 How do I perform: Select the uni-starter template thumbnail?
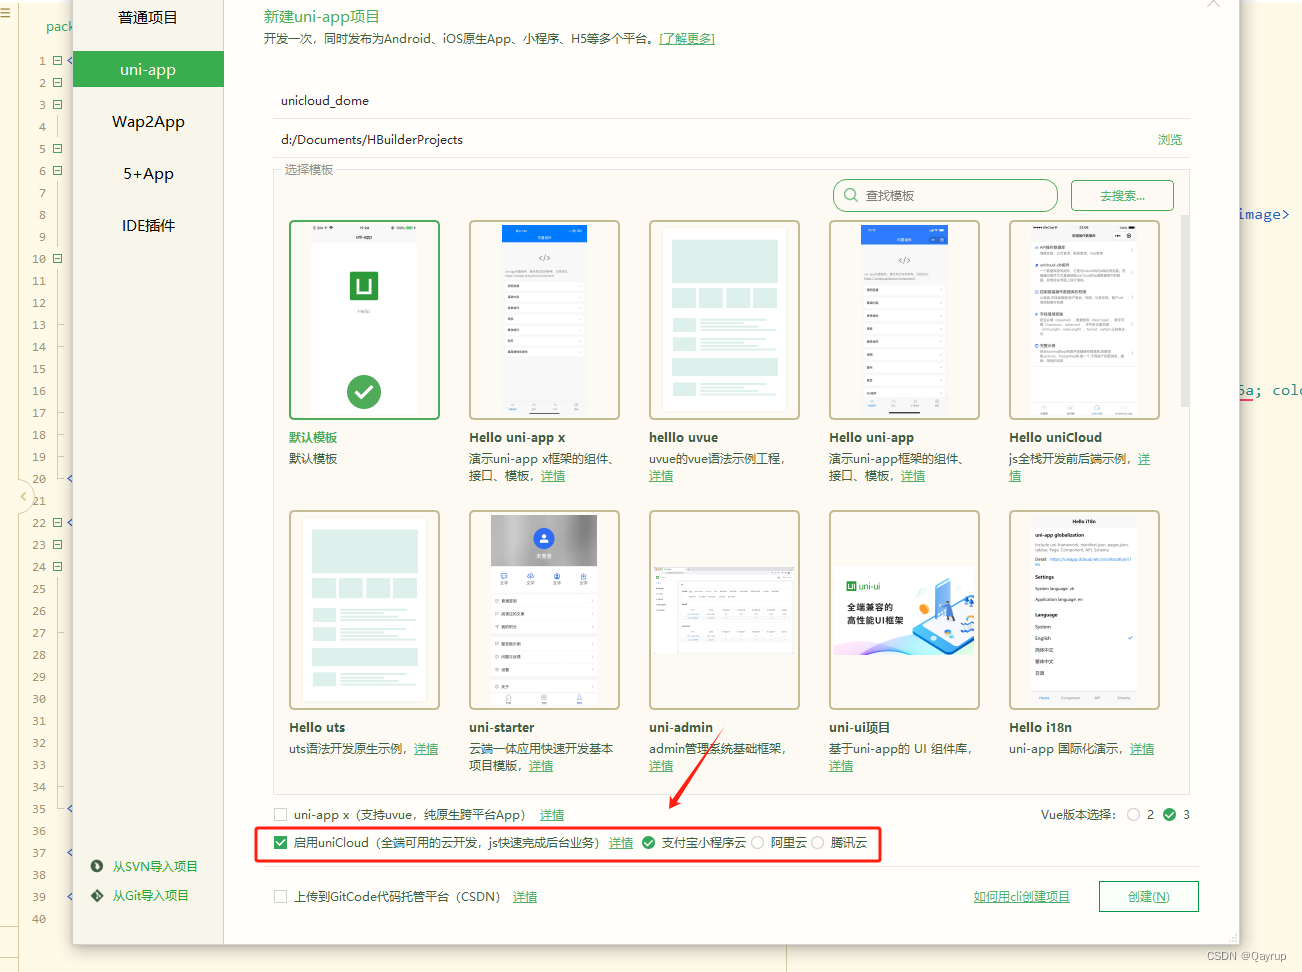tap(544, 610)
